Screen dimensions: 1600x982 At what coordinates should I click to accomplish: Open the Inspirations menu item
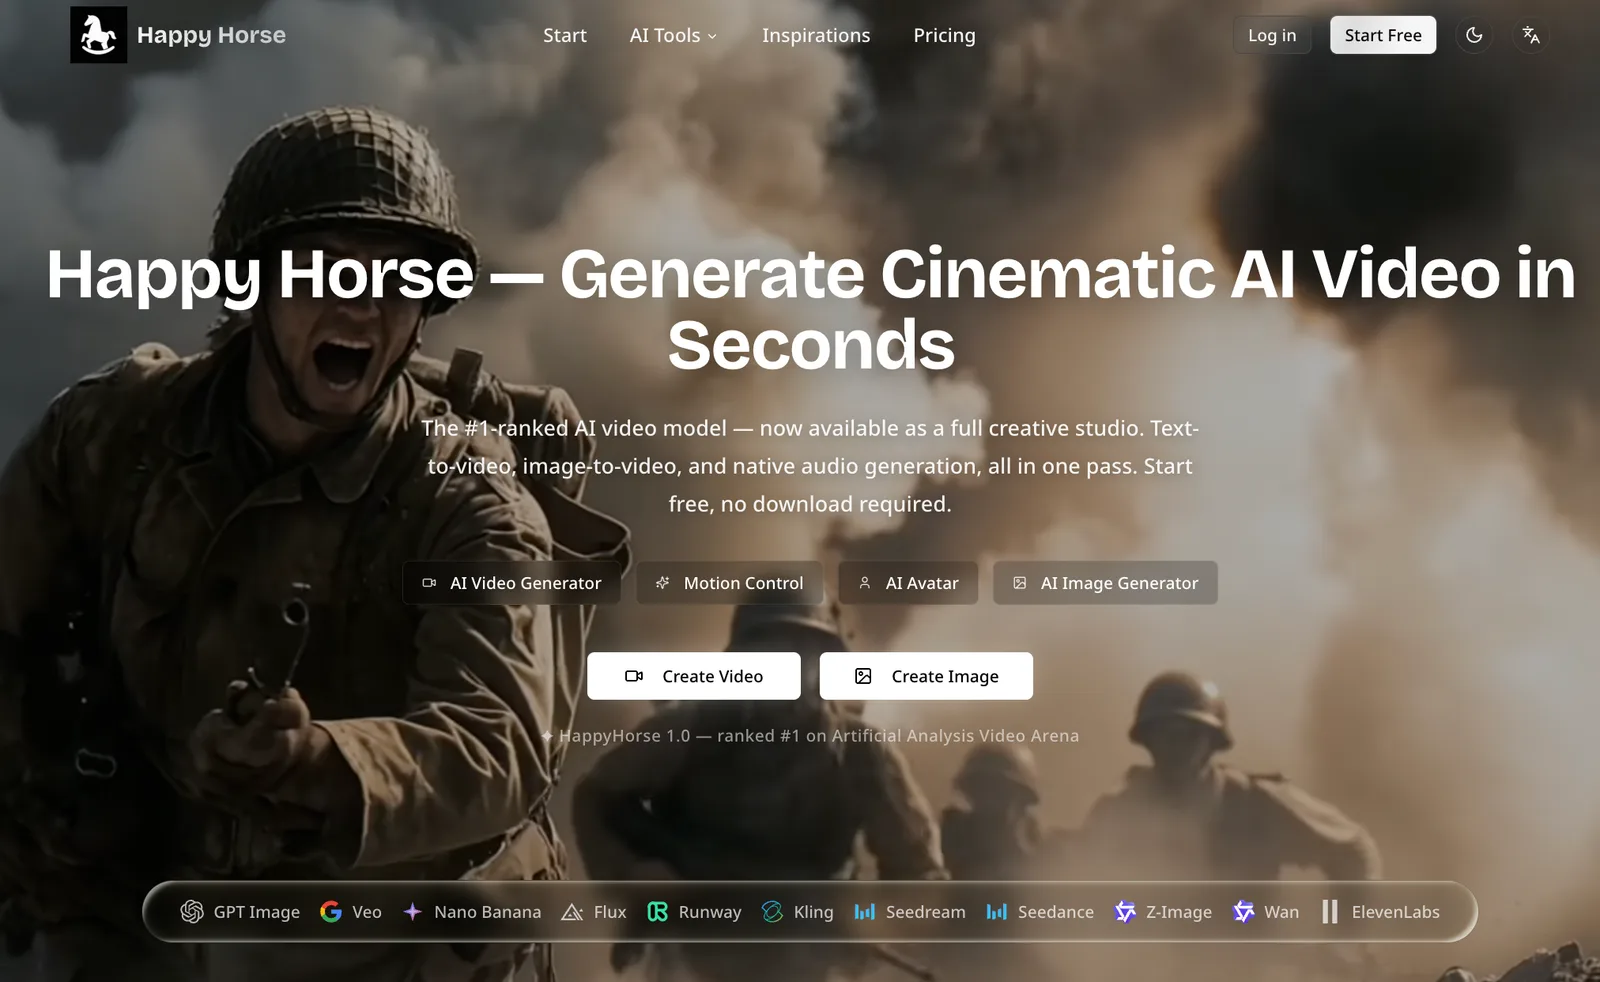[816, 35]
